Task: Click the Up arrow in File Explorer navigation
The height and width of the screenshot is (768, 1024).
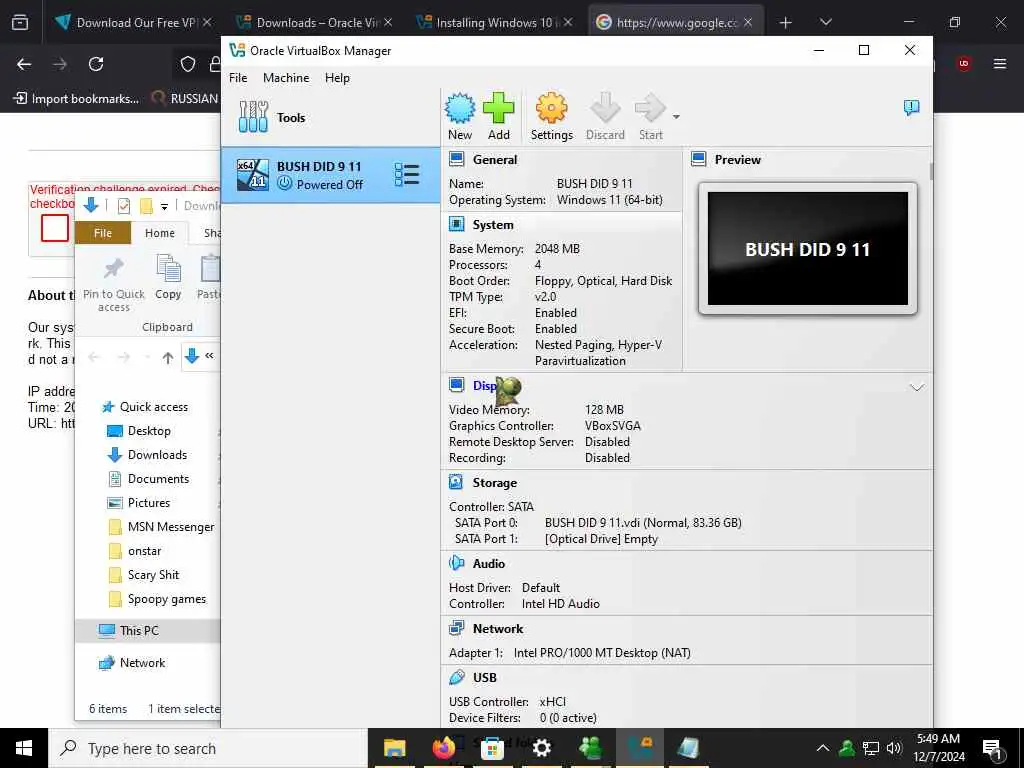Action: [168, 357]
